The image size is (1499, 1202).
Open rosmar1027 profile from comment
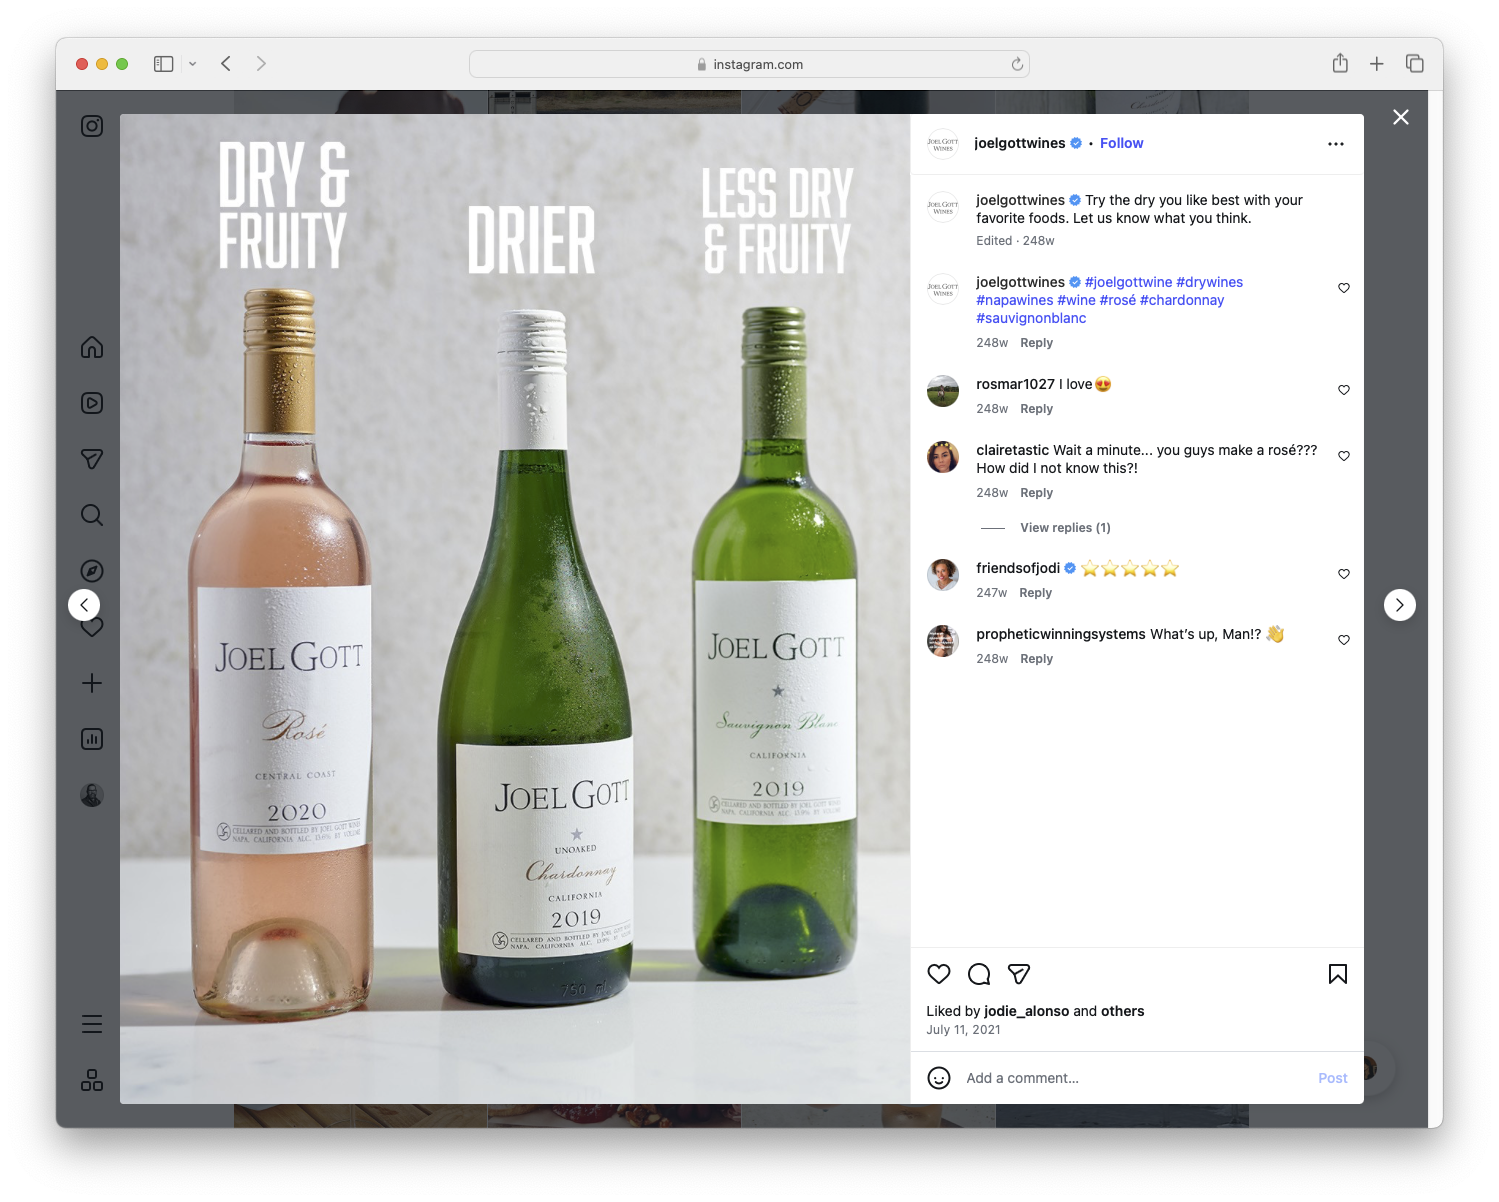1015,384
